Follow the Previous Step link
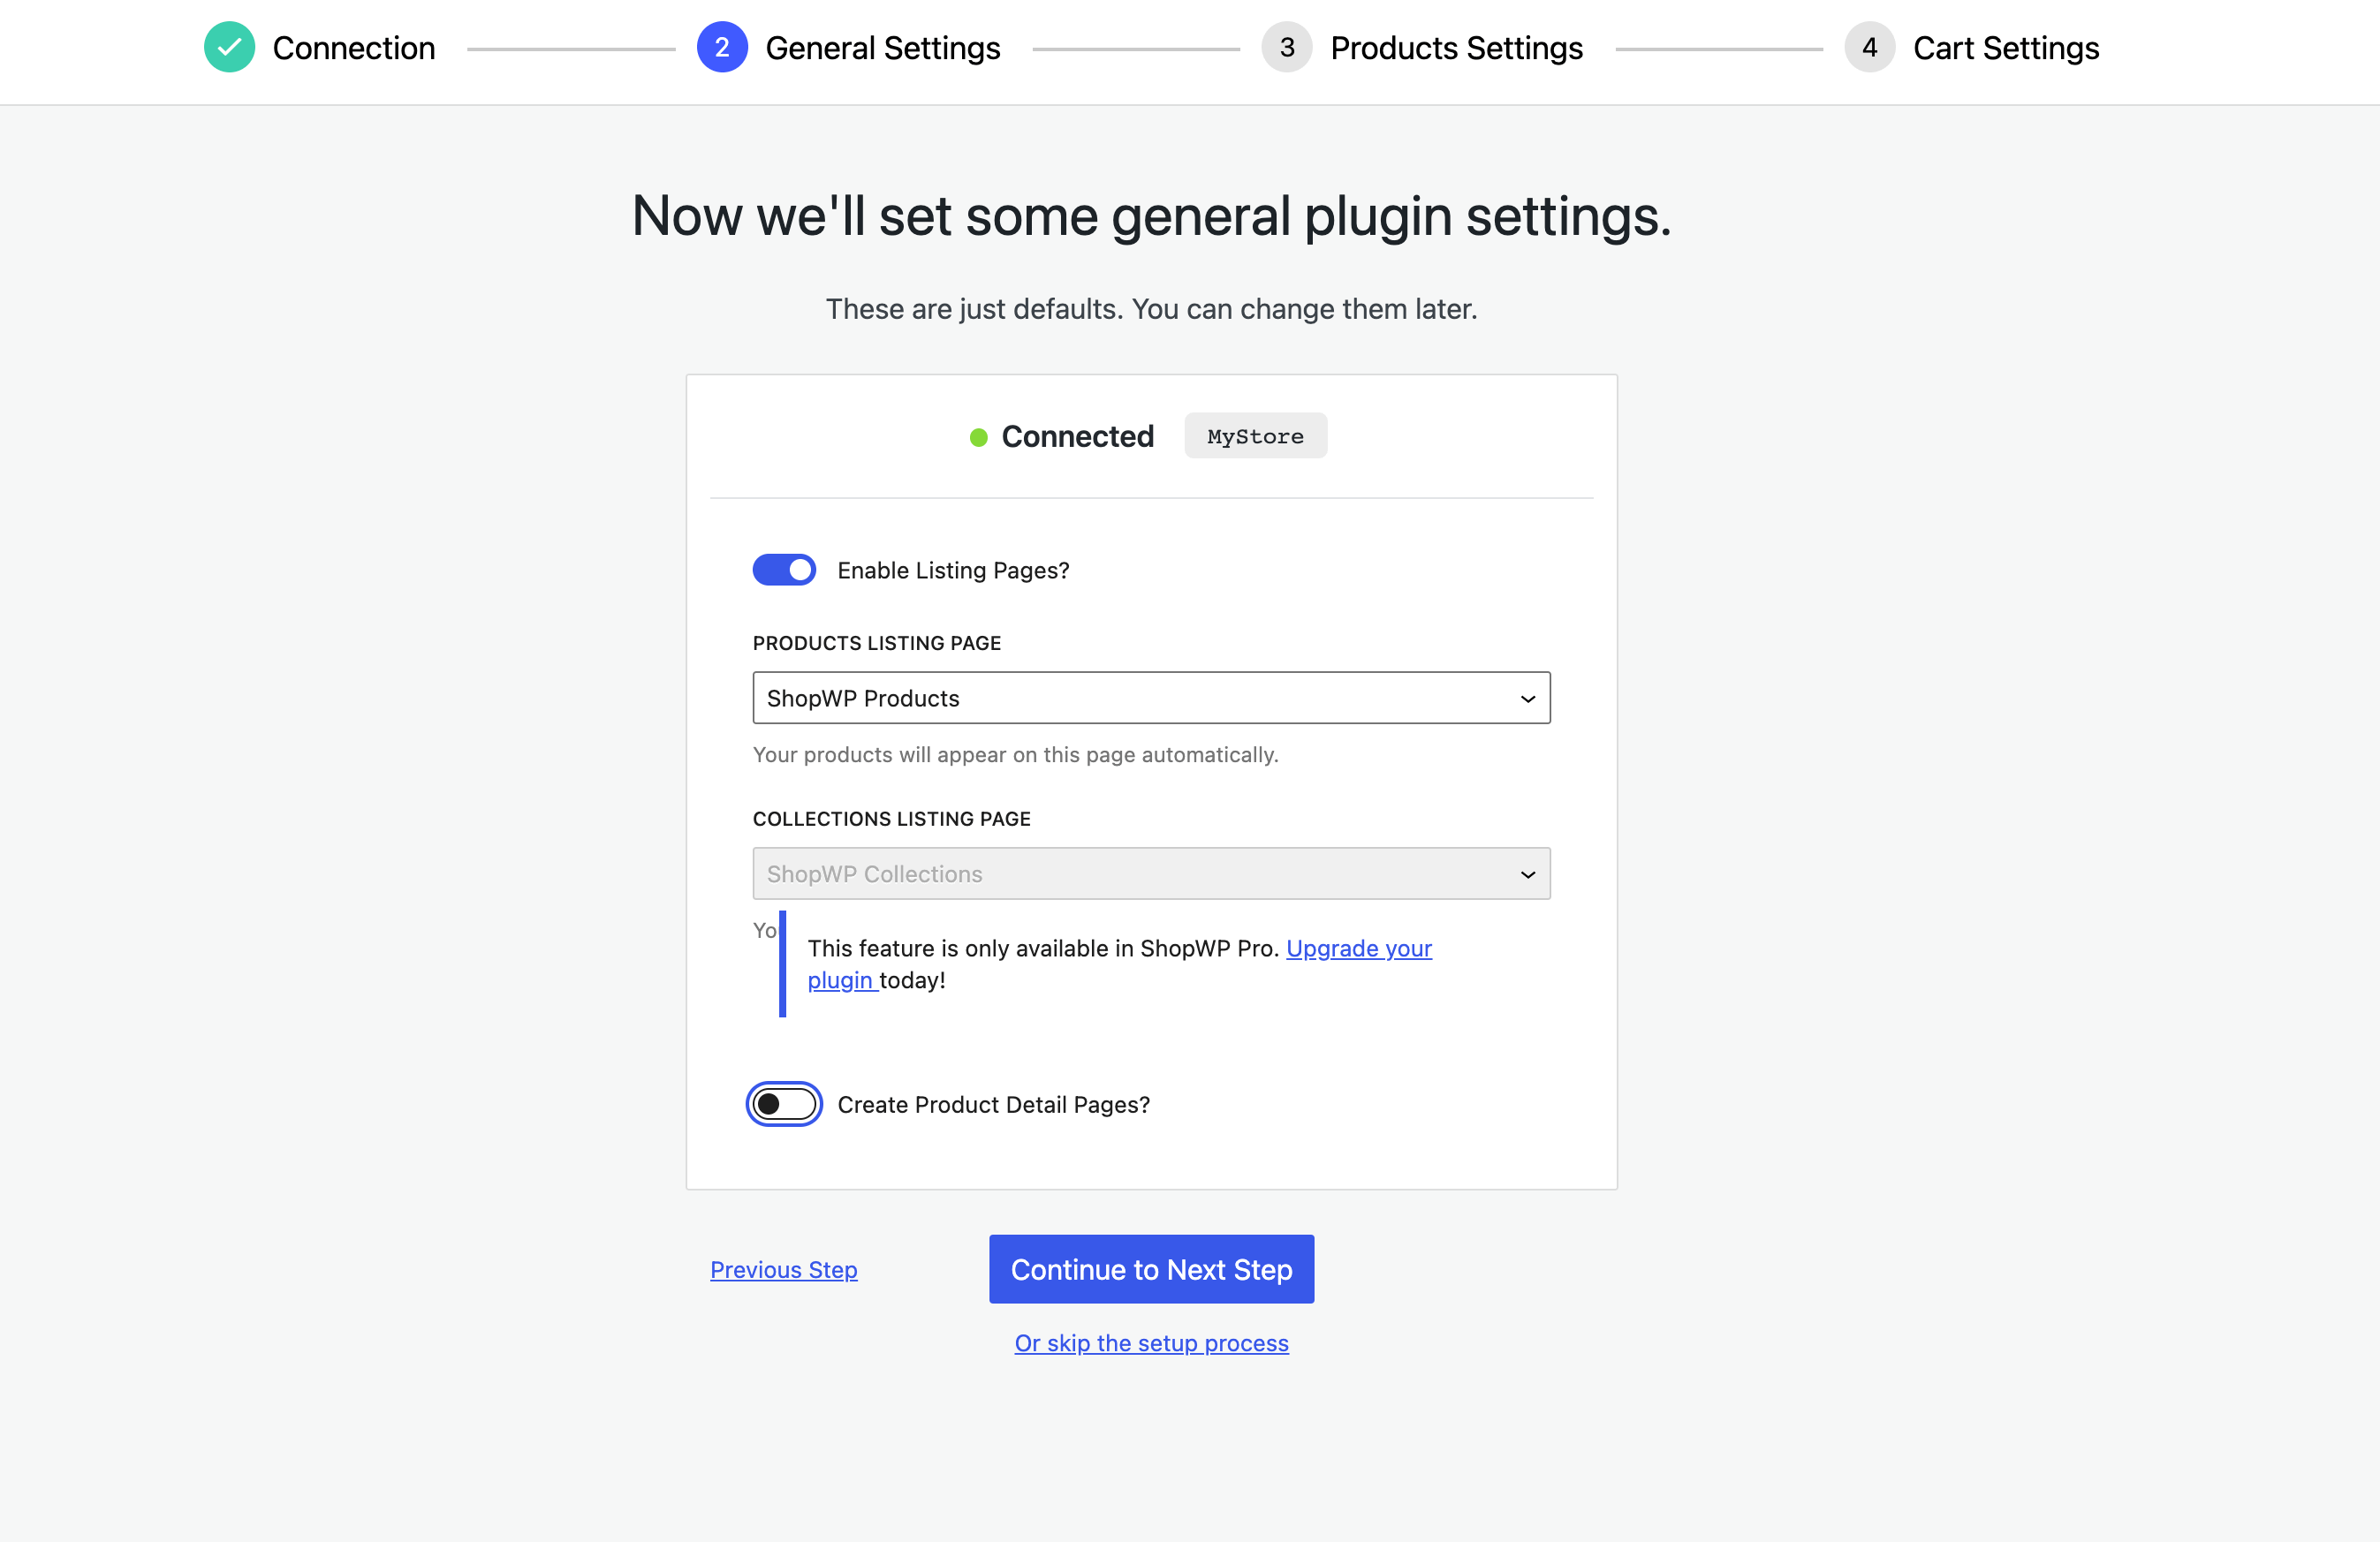The height and width of the screenshot is (1542, 2380). point(783,1270)
